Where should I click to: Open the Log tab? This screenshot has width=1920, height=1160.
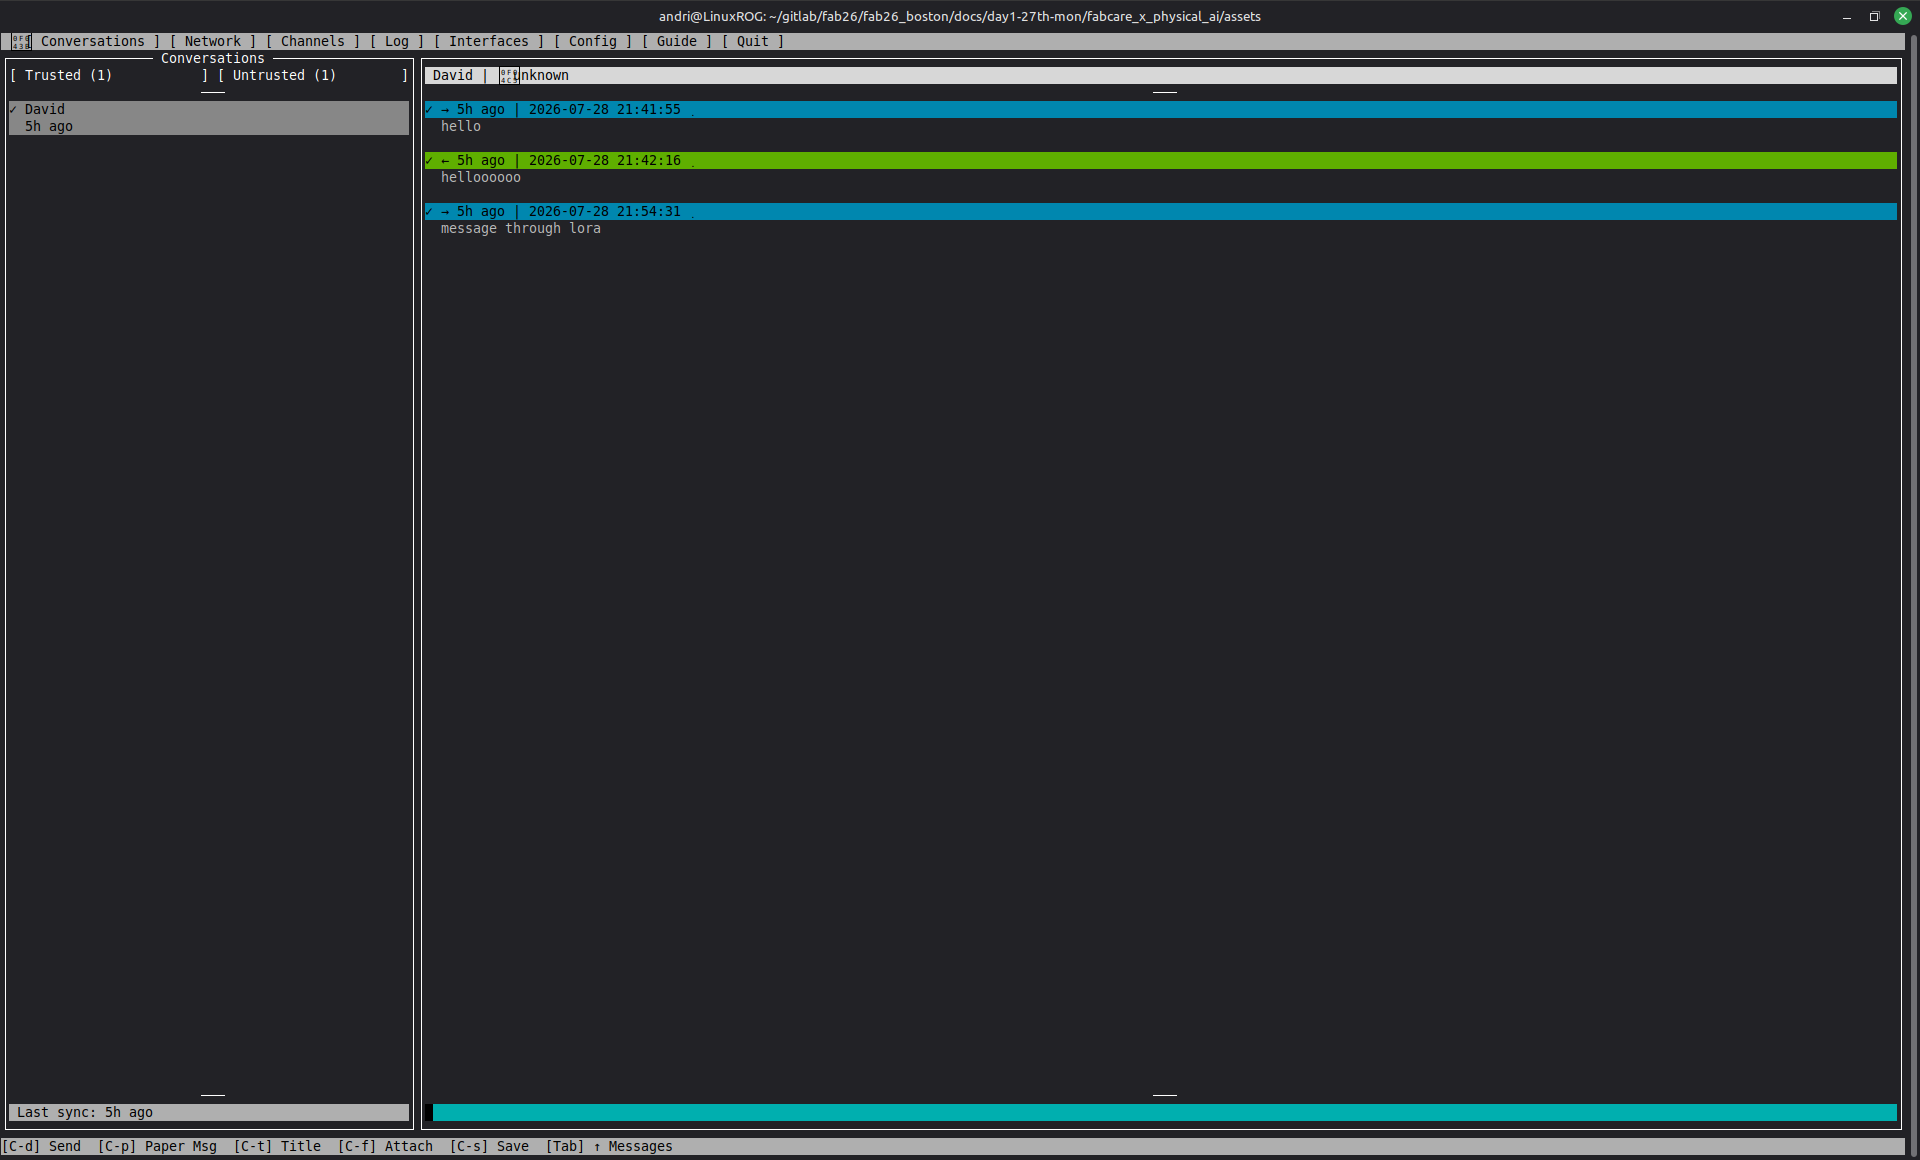coord(397,41)
